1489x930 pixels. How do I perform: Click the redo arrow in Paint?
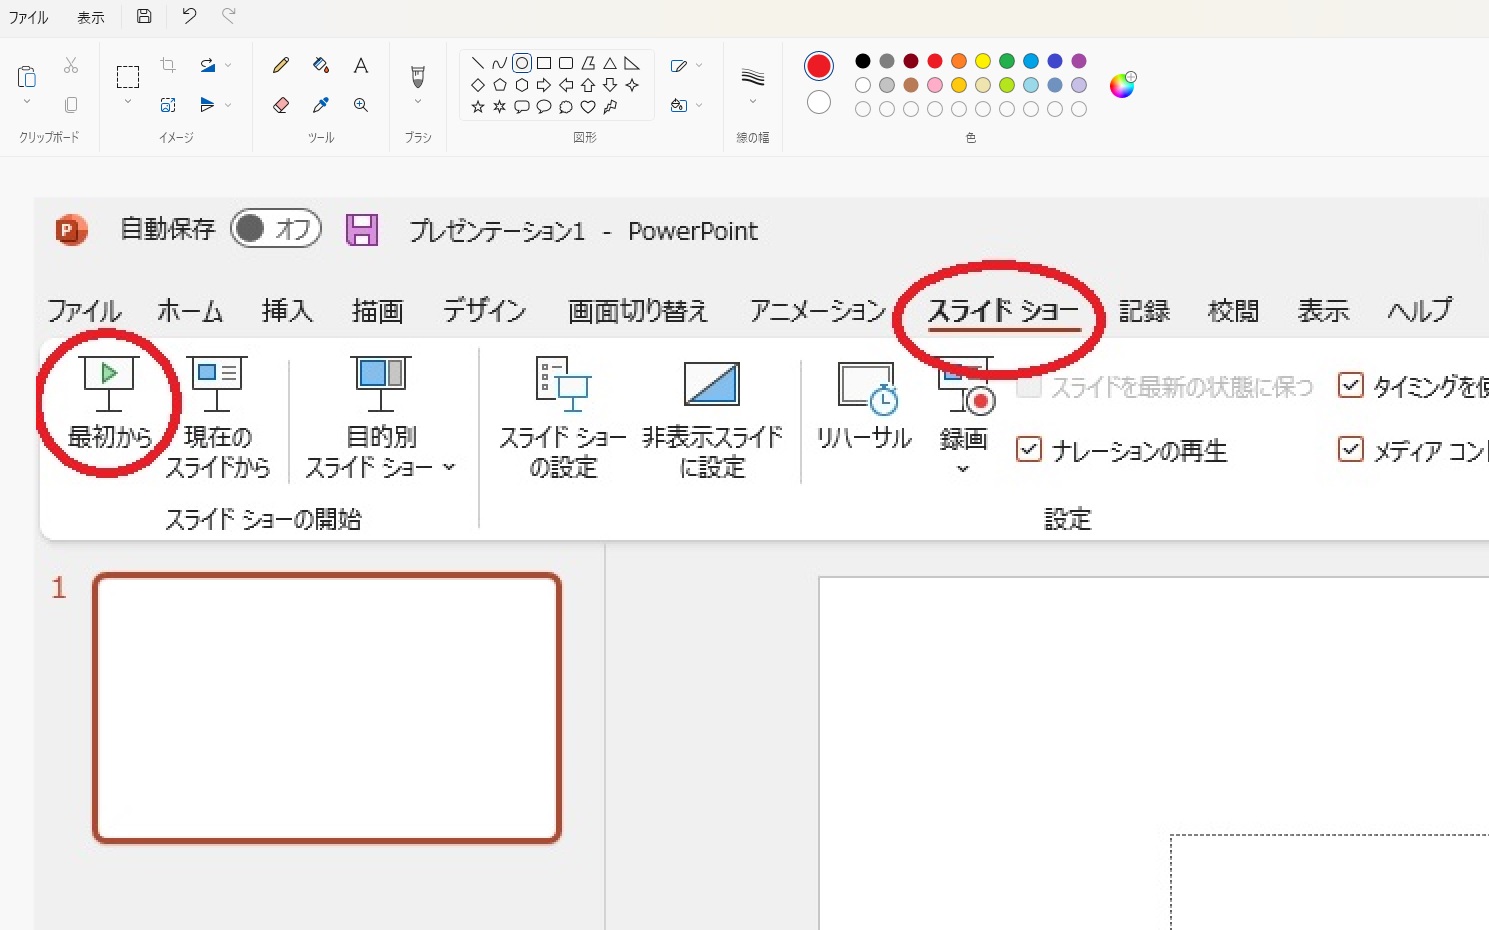(229, 16)
